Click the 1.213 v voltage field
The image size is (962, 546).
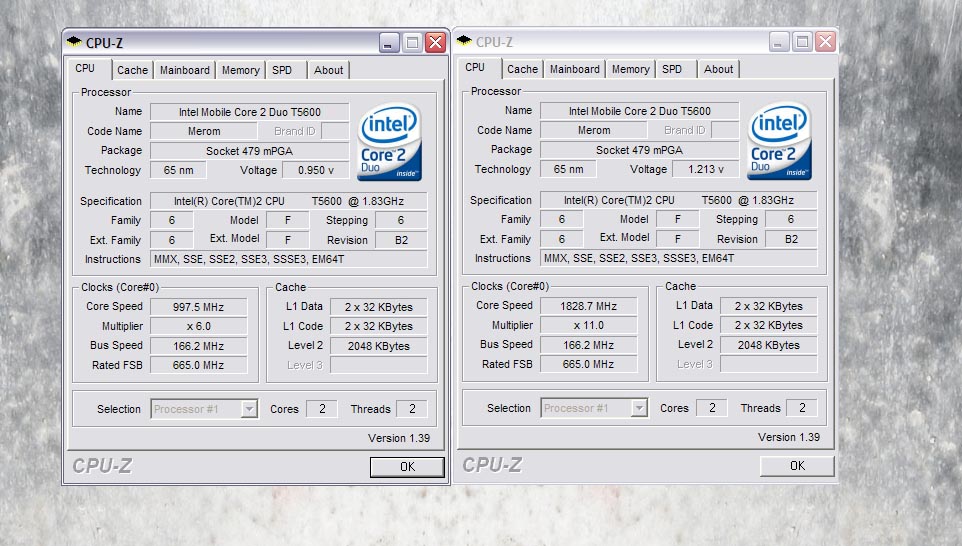pyautogui.click(x=706, y=169)
